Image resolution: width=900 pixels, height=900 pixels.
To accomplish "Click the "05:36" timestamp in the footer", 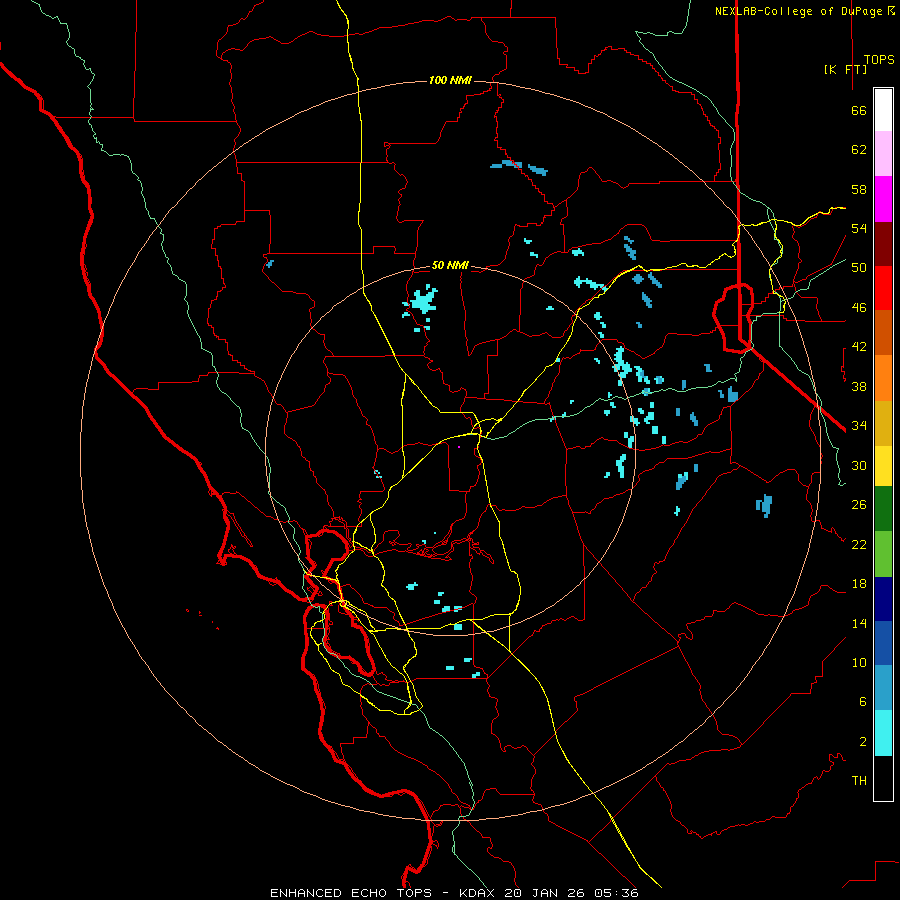I will tap(617, 893).
